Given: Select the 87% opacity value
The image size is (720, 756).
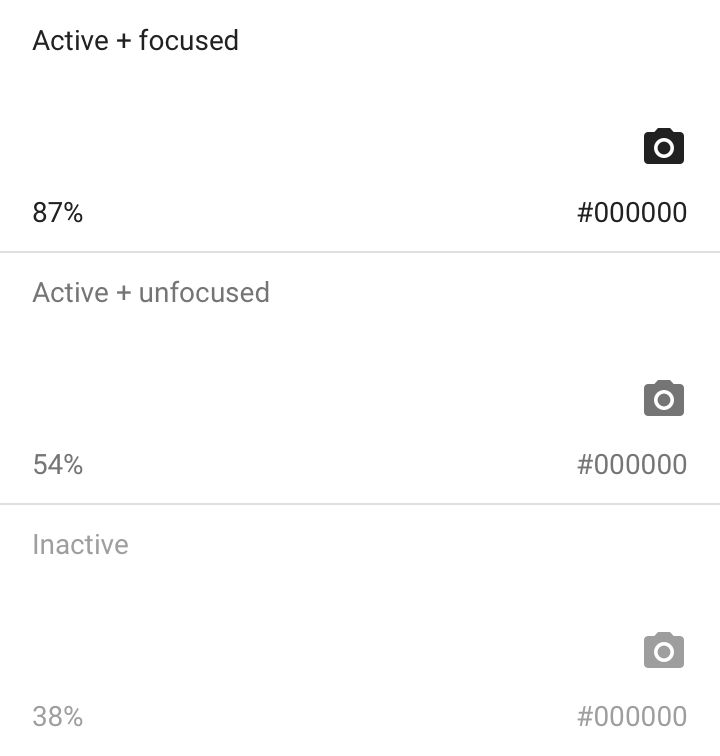Looking at the screenshot, I should pyautogui.click(x=58, y=212).
